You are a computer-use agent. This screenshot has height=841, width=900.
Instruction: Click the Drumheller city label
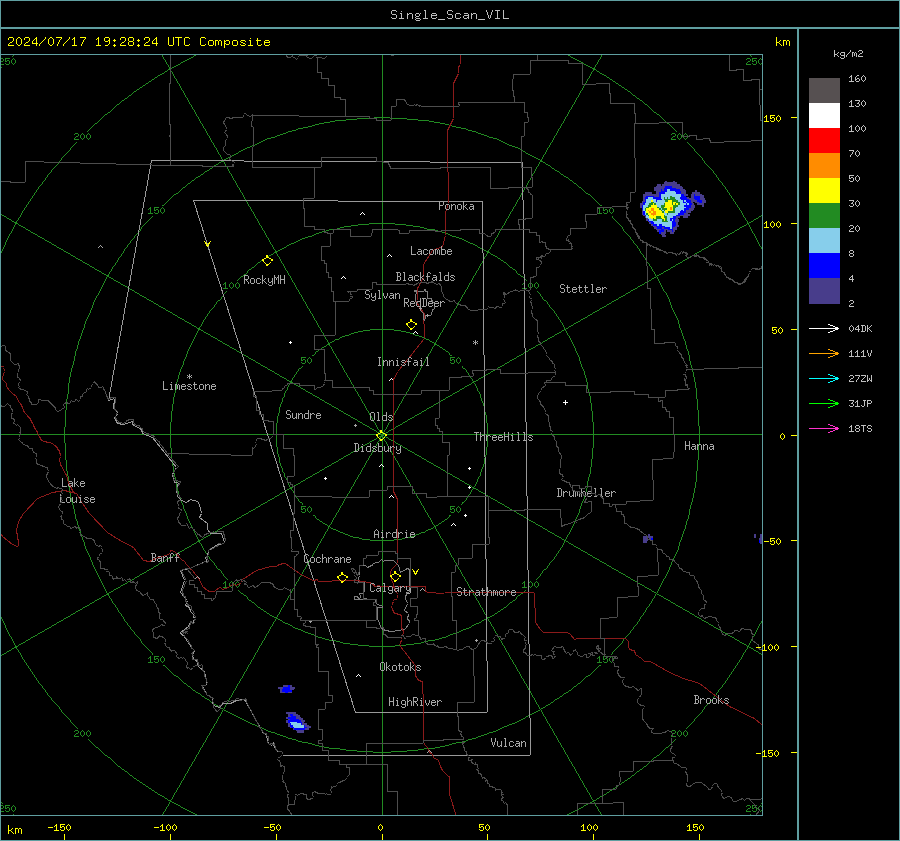pyautogui.click(x=586, y=493)
